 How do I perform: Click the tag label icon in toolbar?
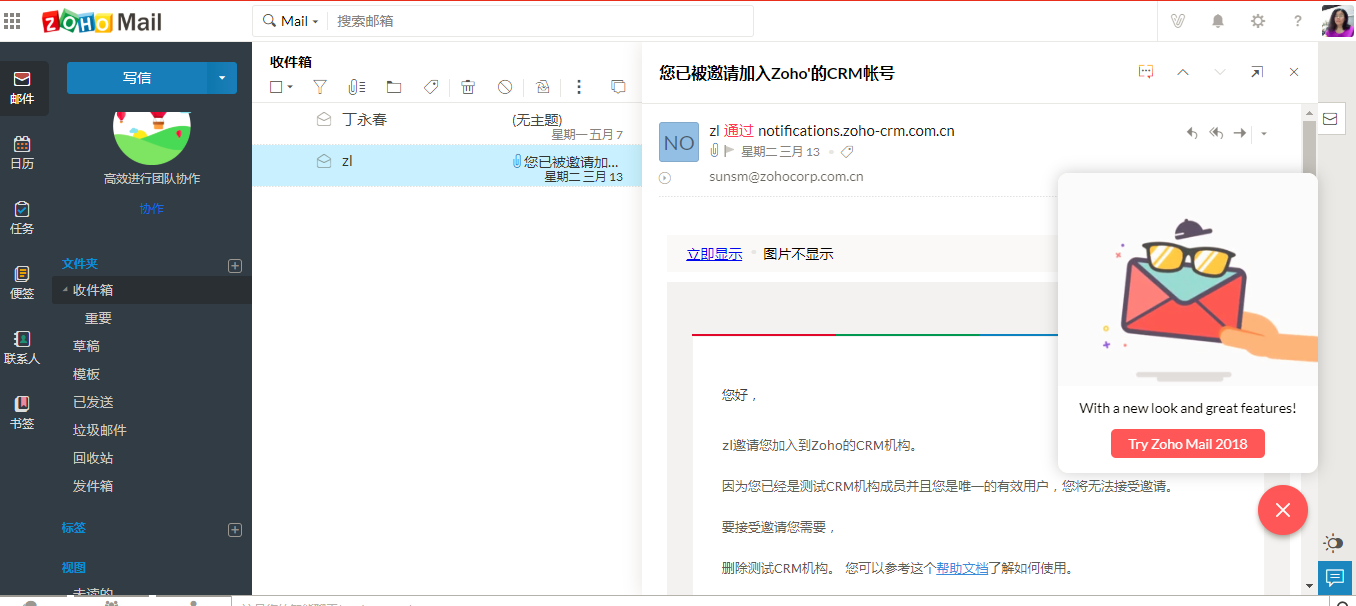click(431, 87)
